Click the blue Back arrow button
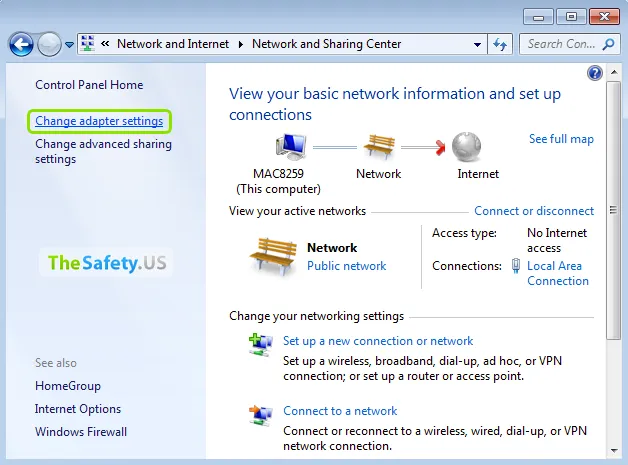 point(21,44)
